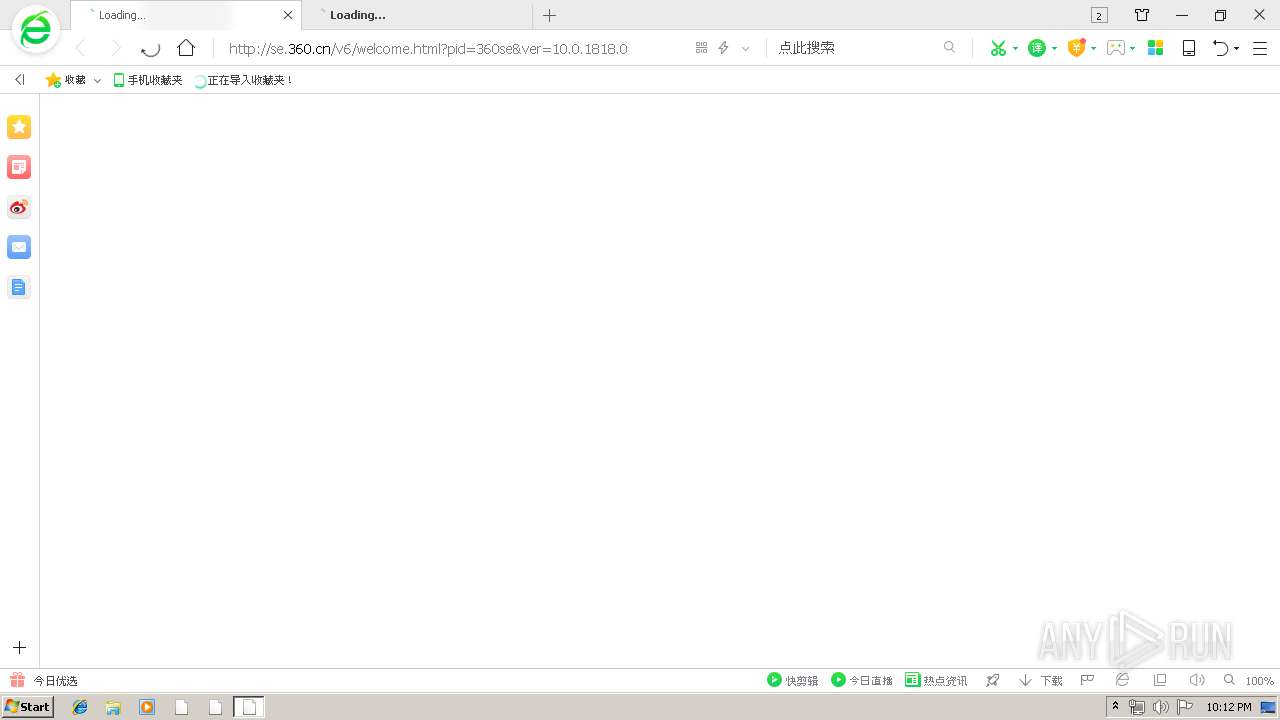Open a new tab with plus button

tap(549, 15)
